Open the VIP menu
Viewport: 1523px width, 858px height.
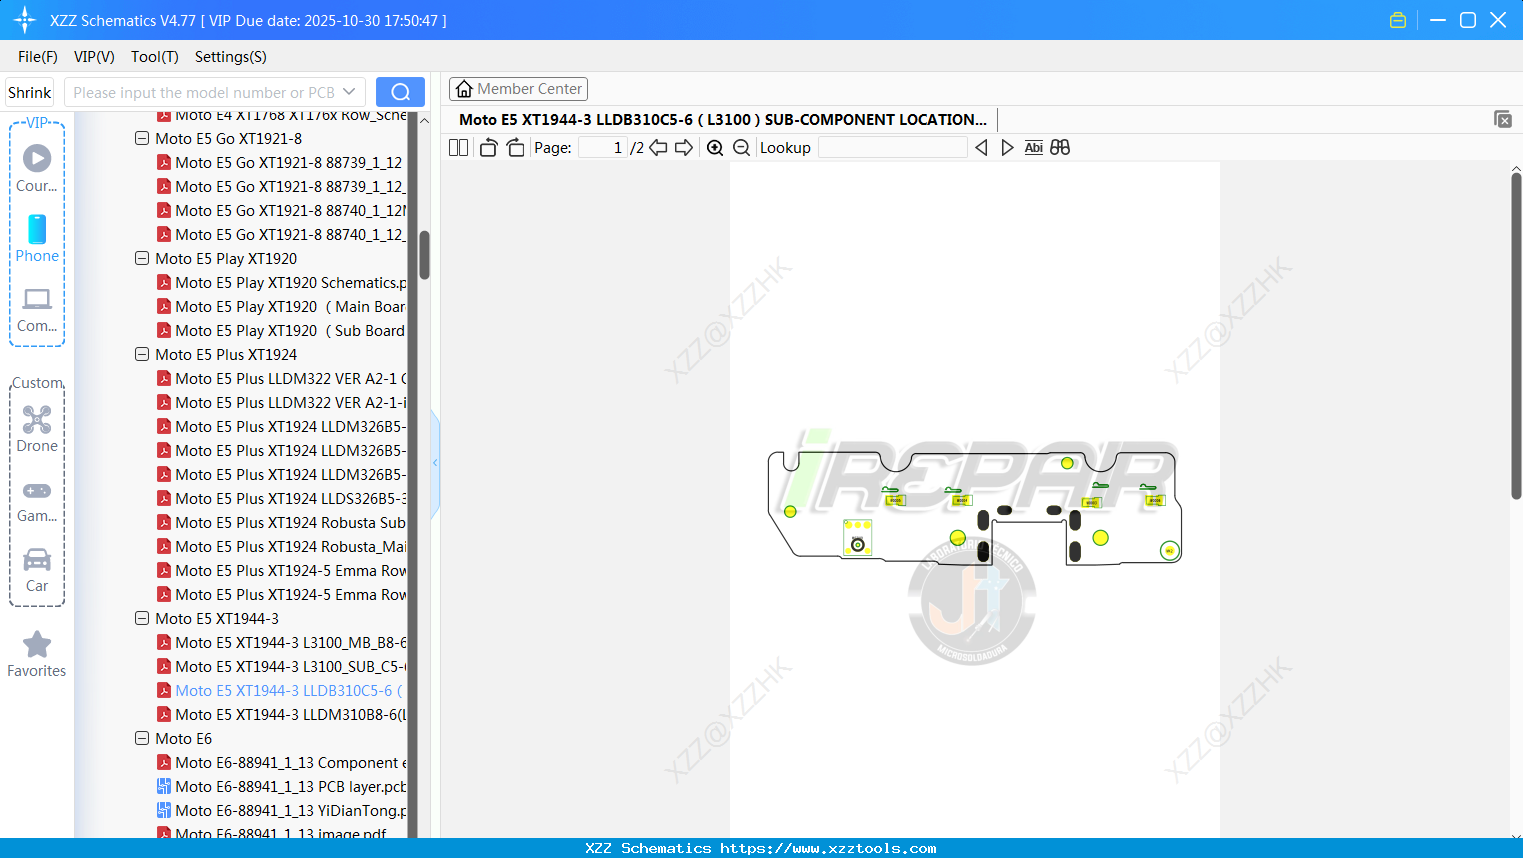94,57
